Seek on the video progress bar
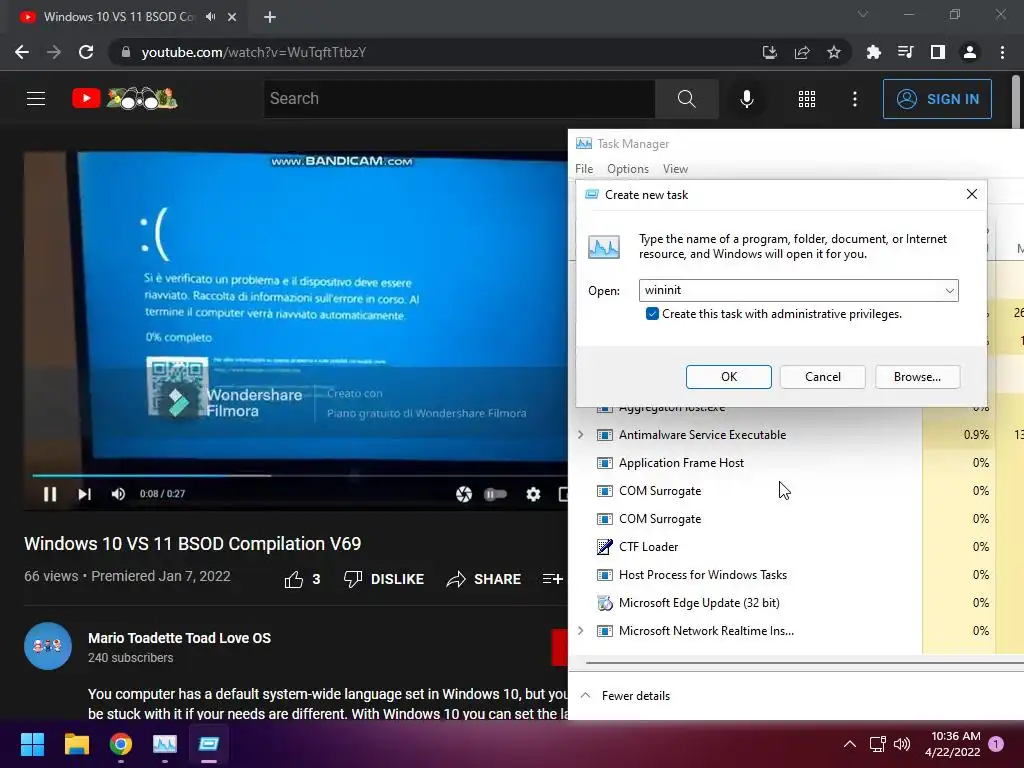The height and width of the screenshot is (768, 1024). point(299,475)
